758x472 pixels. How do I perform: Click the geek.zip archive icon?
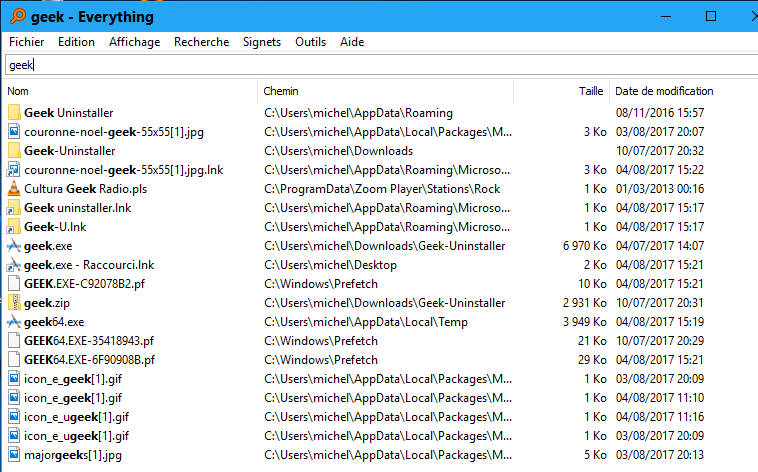(14, 303)
